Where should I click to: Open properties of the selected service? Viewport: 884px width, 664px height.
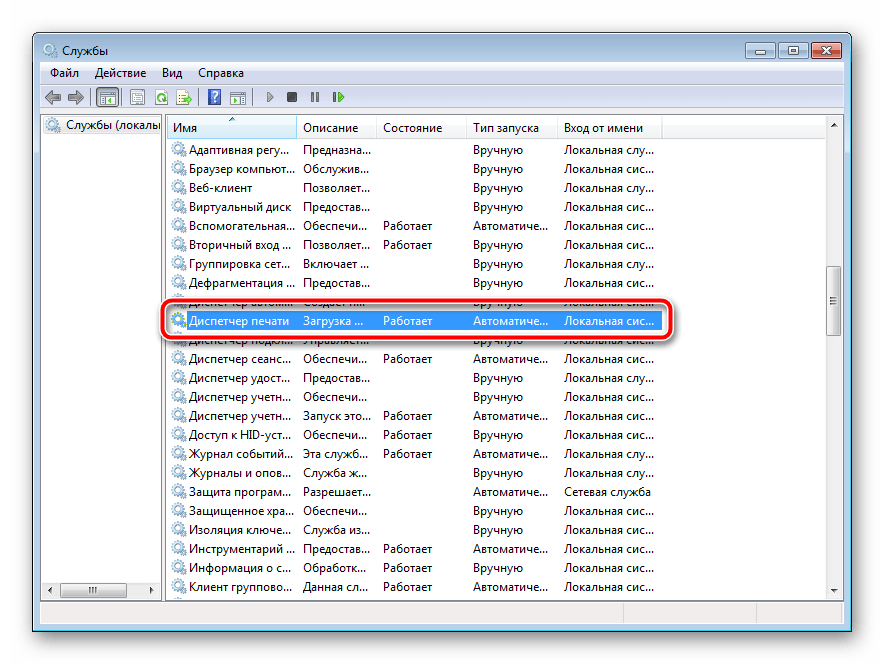tap(136, 97)
